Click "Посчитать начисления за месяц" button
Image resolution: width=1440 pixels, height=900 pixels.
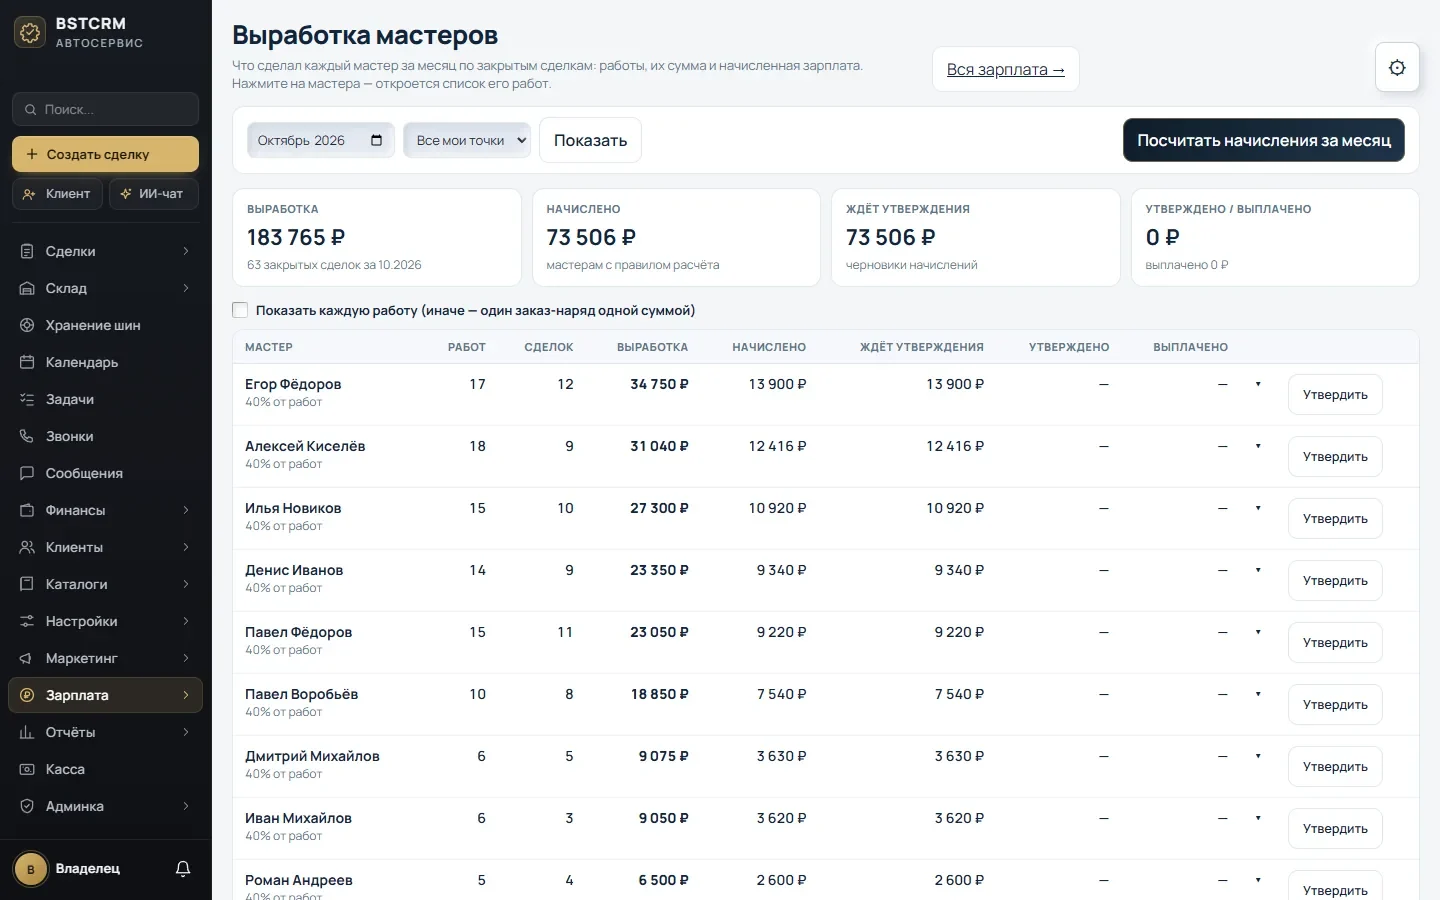click(x=1264, y=140)
